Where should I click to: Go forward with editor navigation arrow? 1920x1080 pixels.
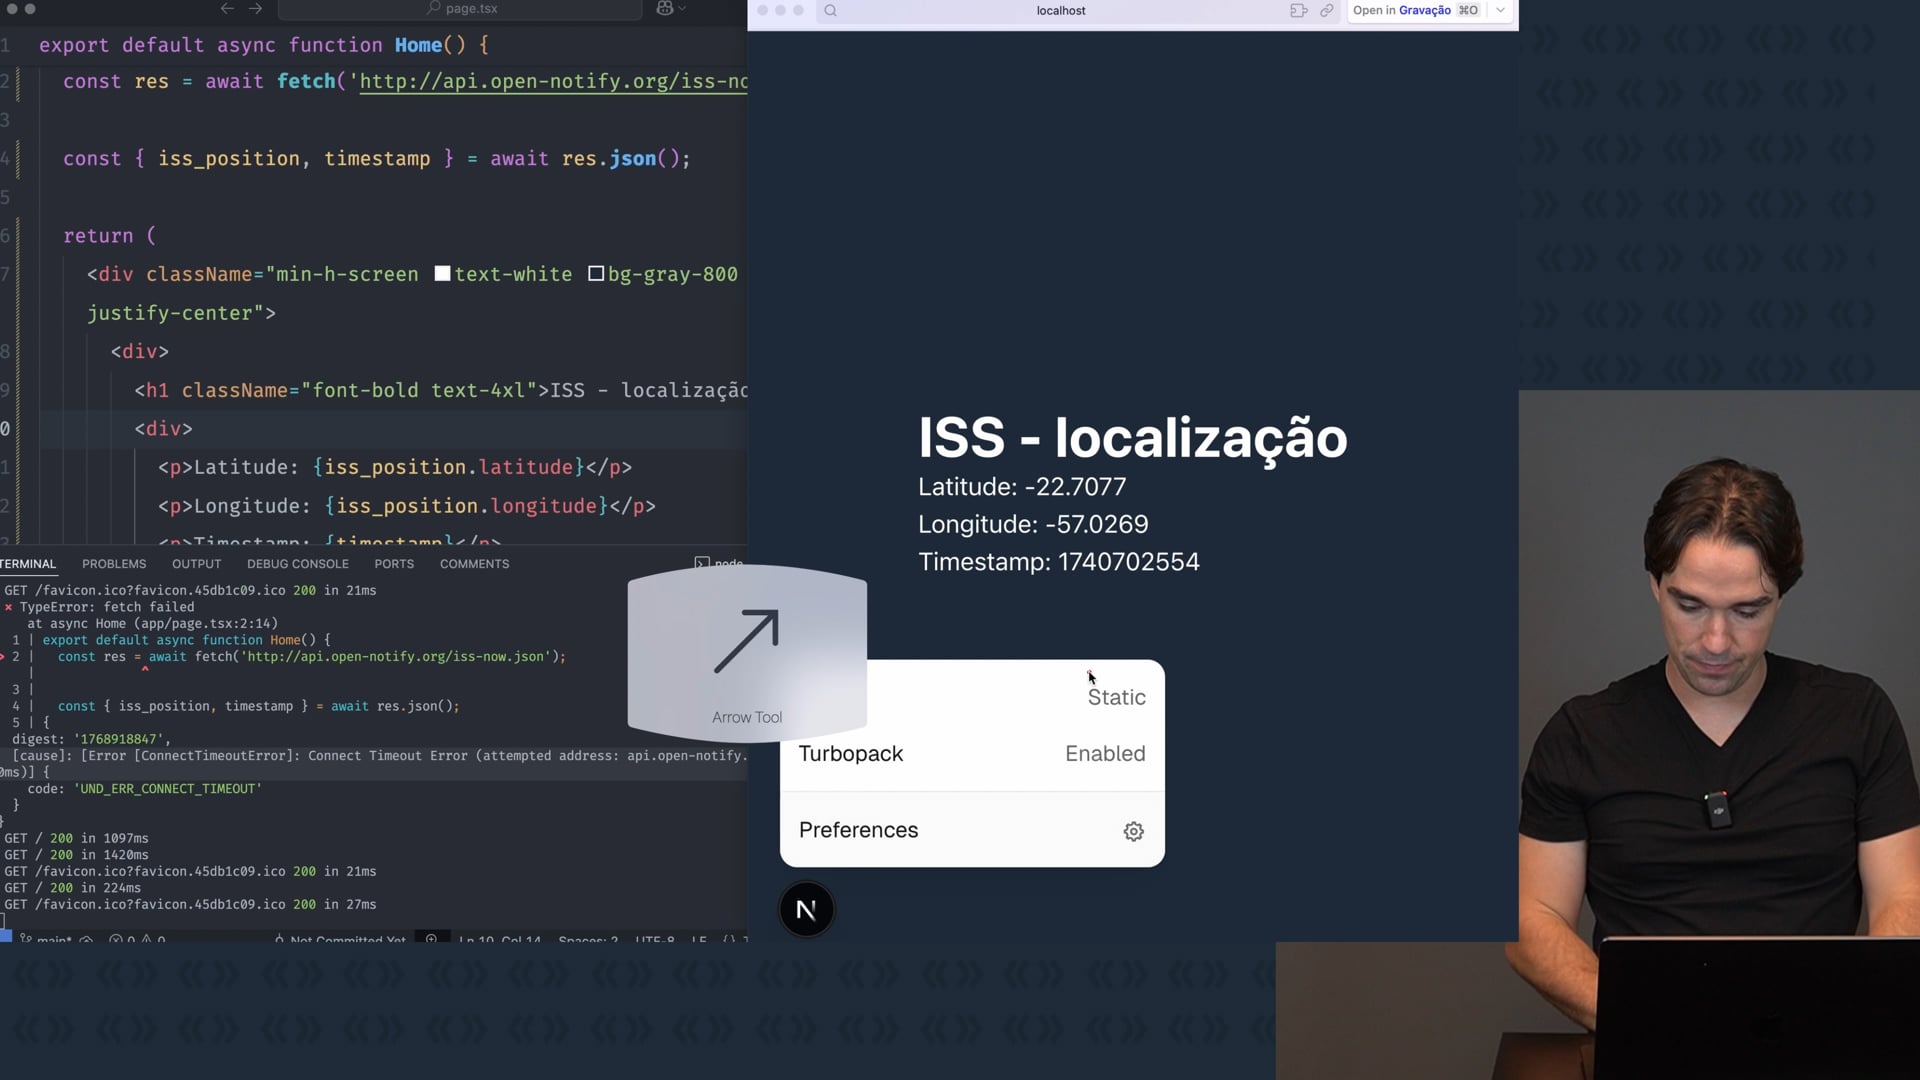256,9
